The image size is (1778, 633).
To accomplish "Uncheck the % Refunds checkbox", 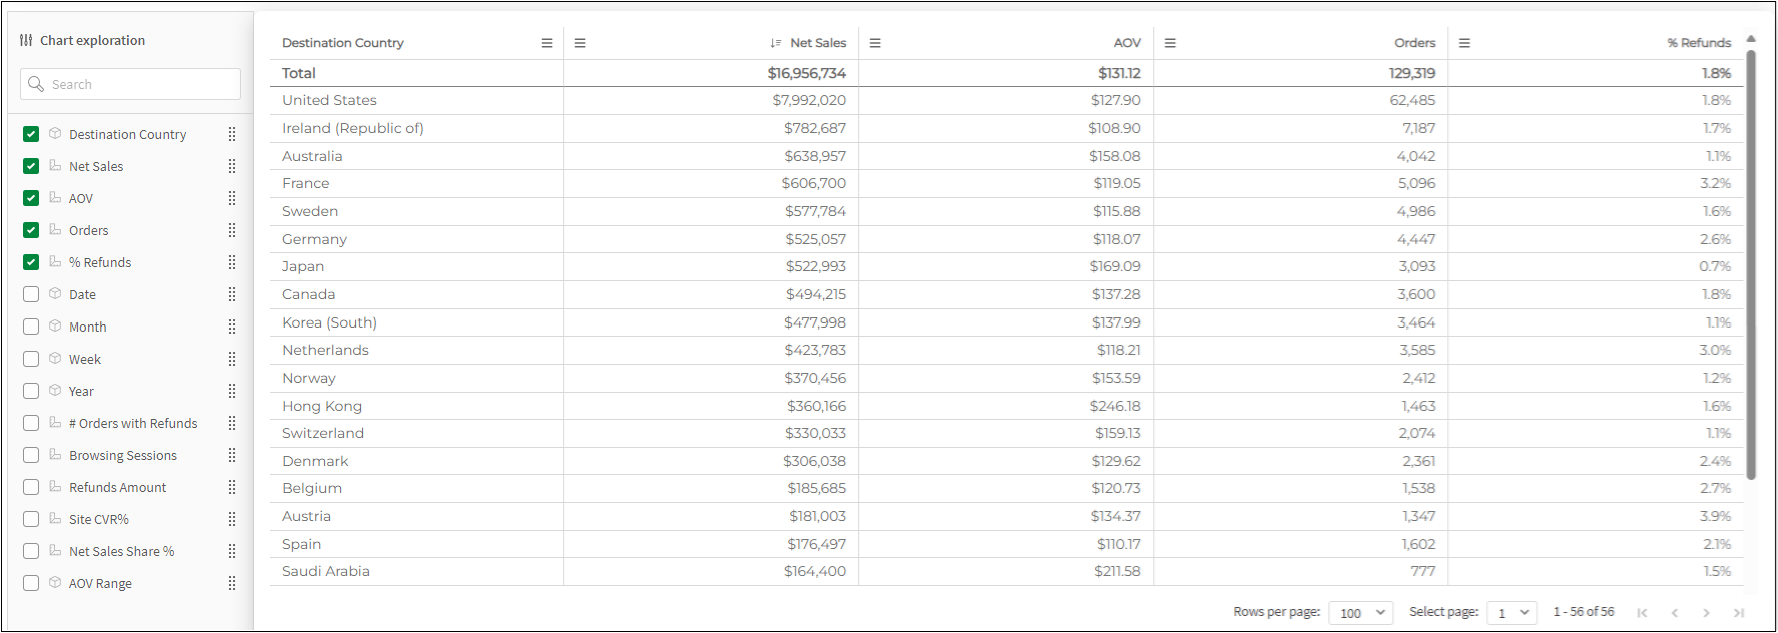I will click(x=31, y=262).
